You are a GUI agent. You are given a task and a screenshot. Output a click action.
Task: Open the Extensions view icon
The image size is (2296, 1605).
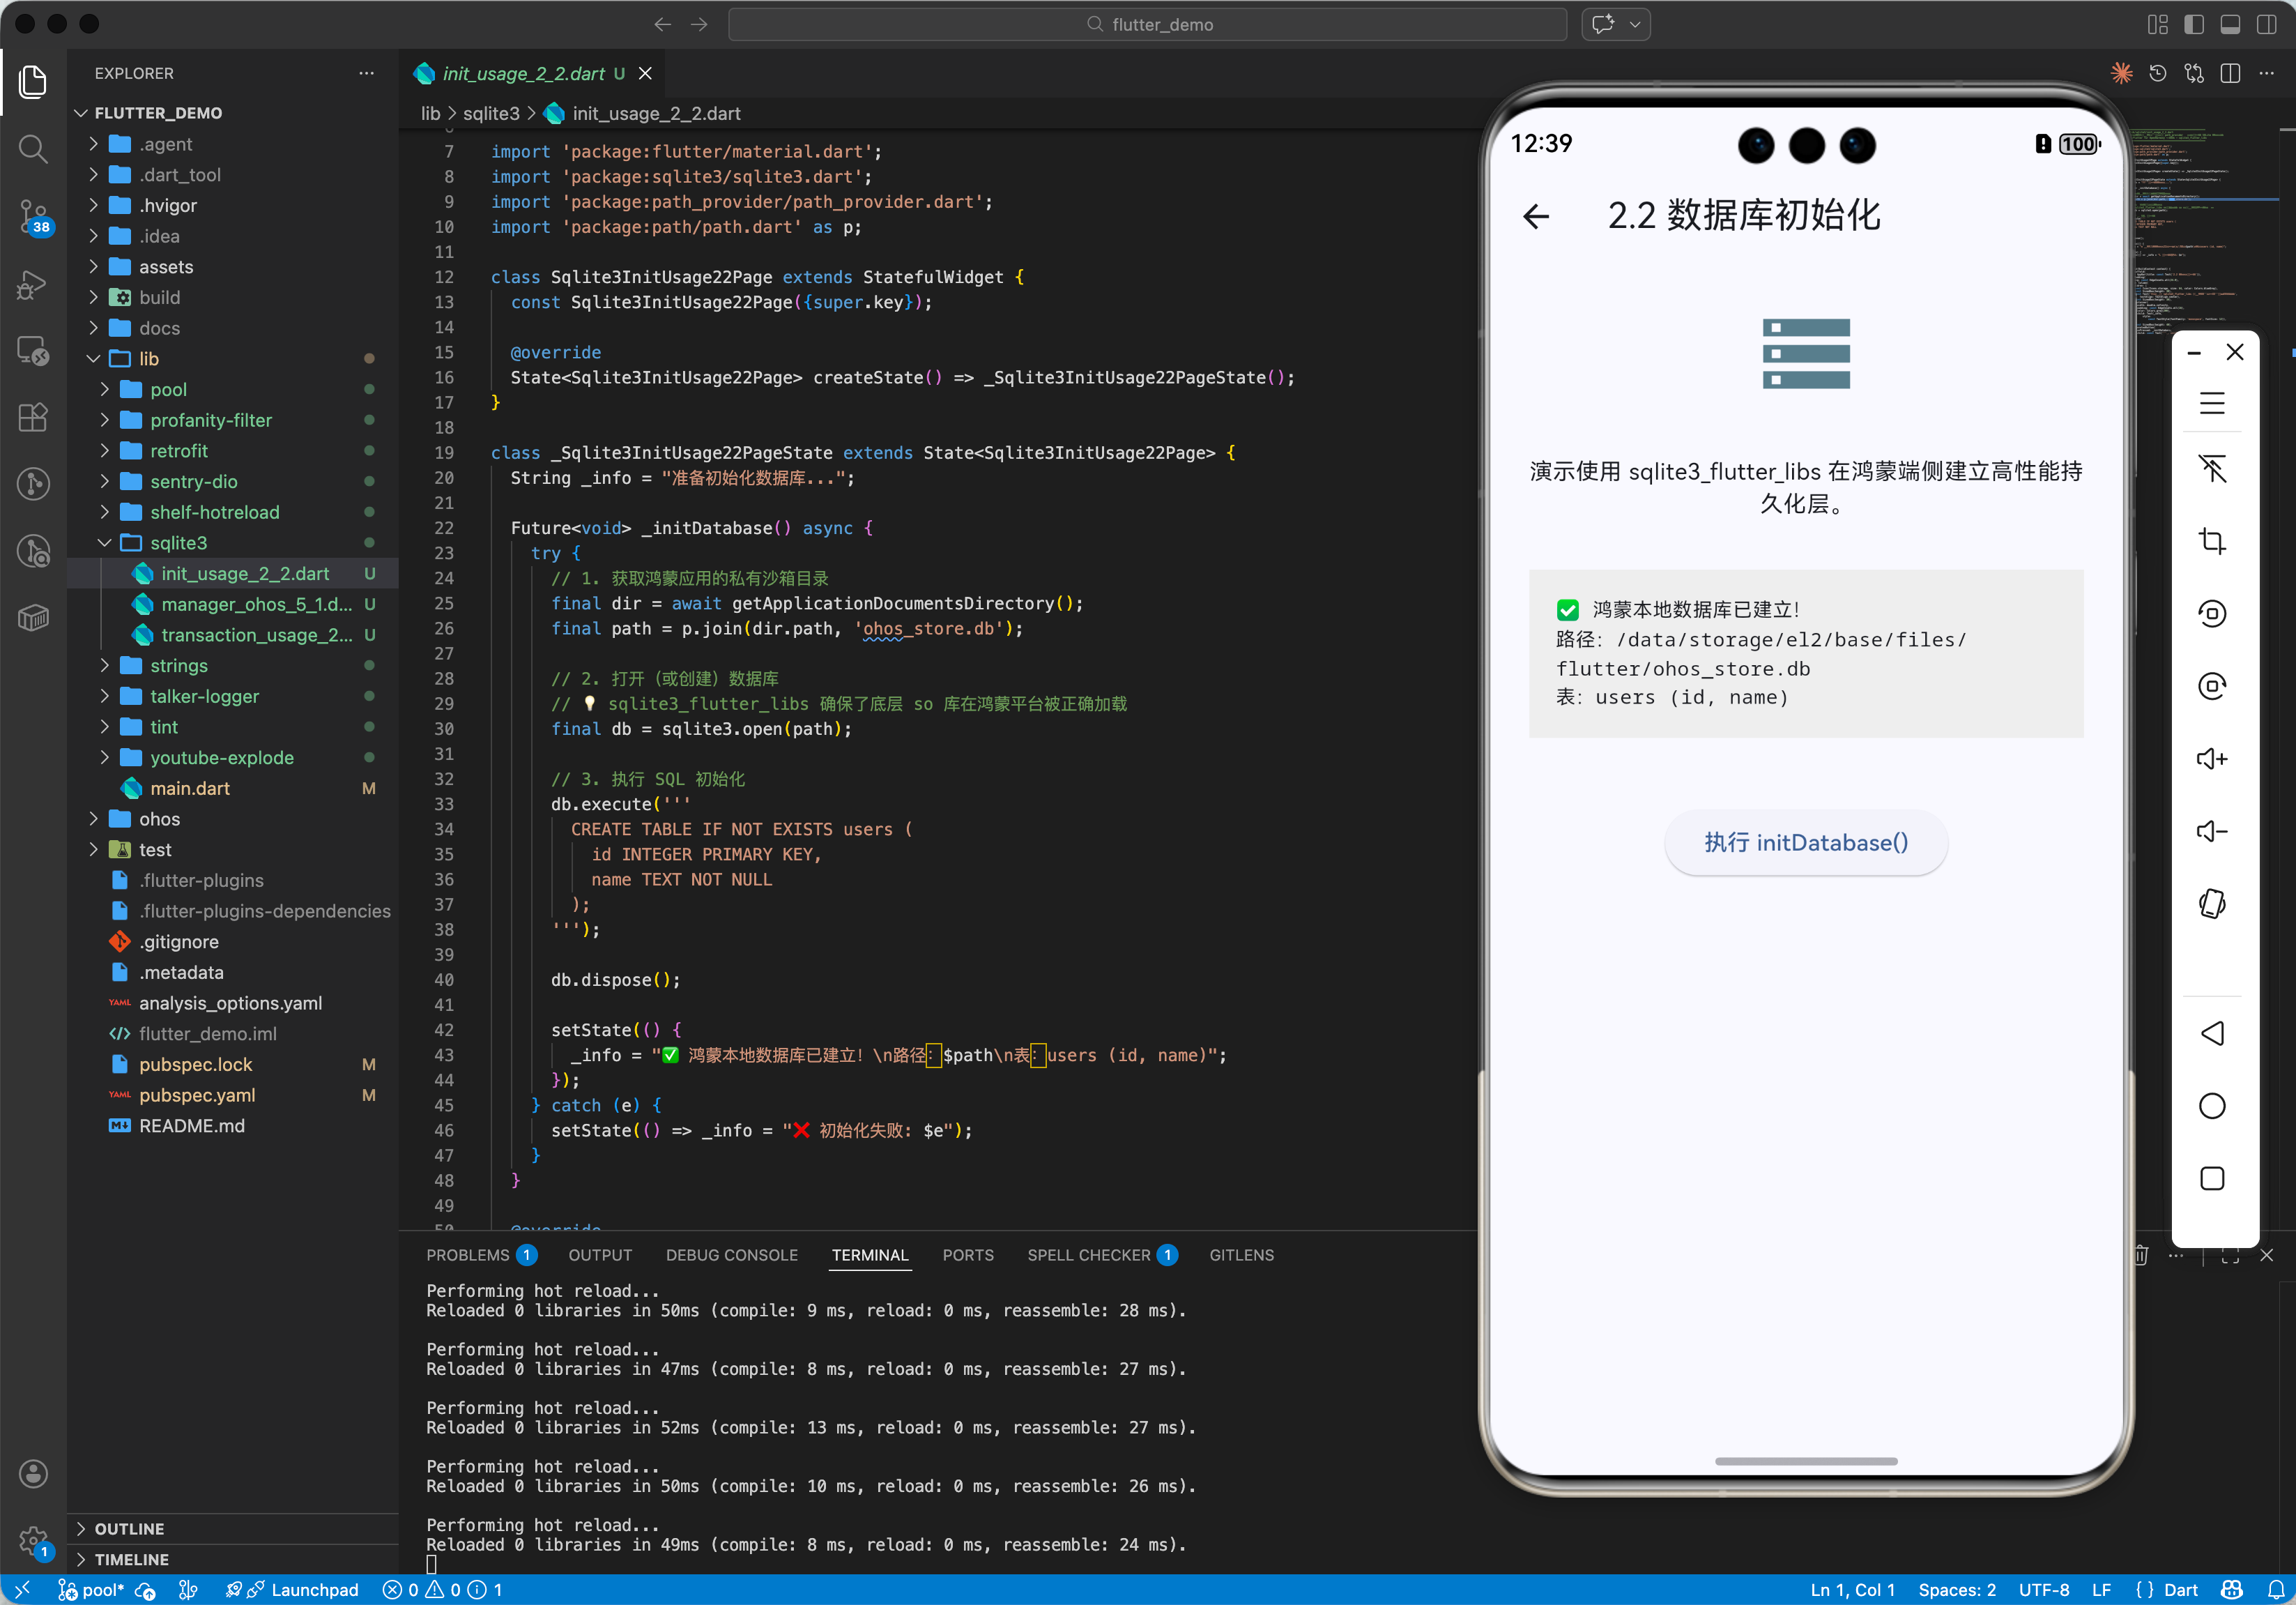(33, 417)
